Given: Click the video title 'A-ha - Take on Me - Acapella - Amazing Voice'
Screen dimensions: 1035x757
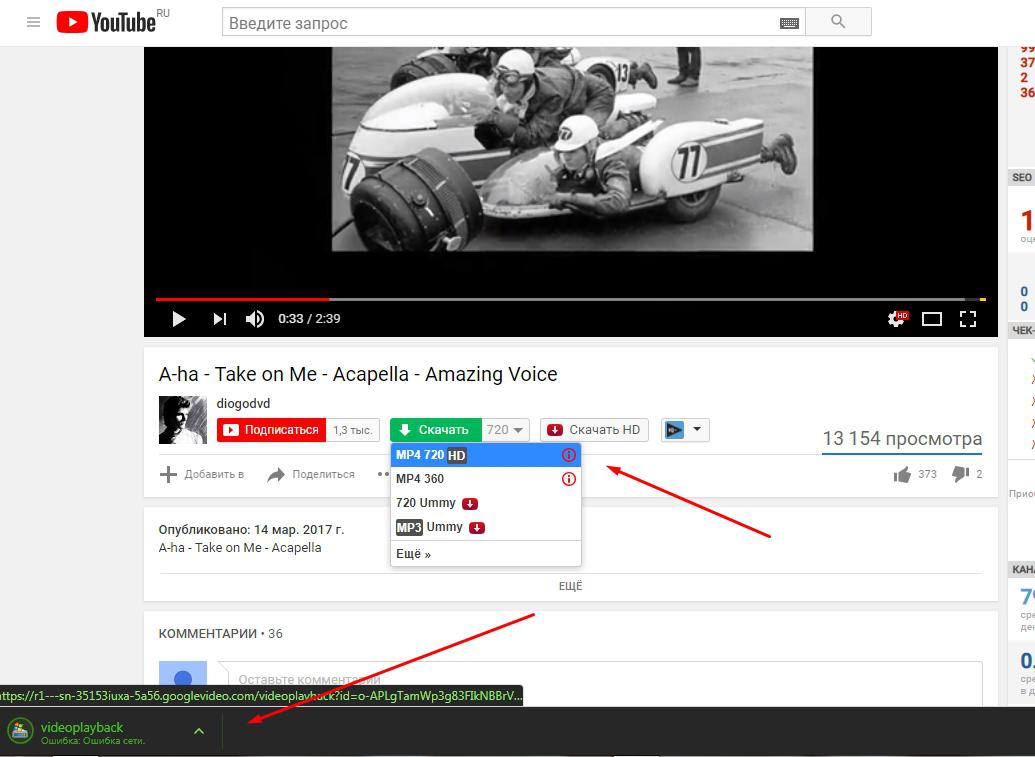Looking at the screenshot, I should (x=358, y=374).
